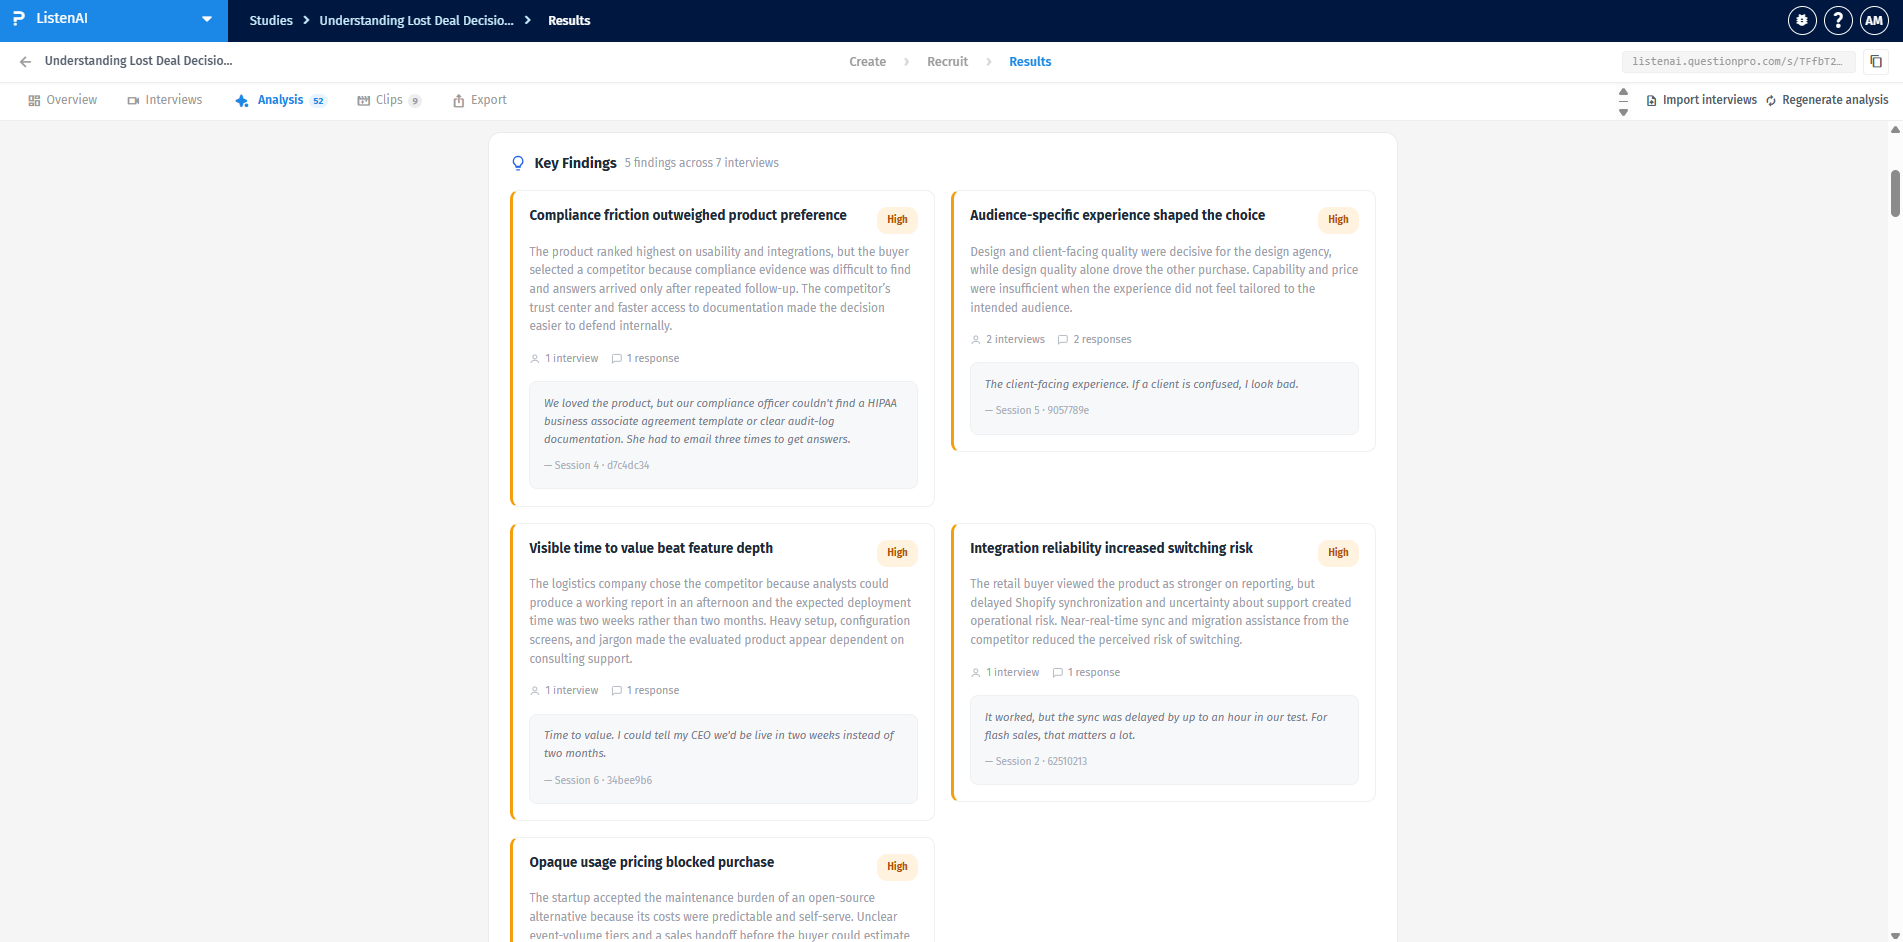
Task: Open the help question mark icon
Action: pos(1838,20)
